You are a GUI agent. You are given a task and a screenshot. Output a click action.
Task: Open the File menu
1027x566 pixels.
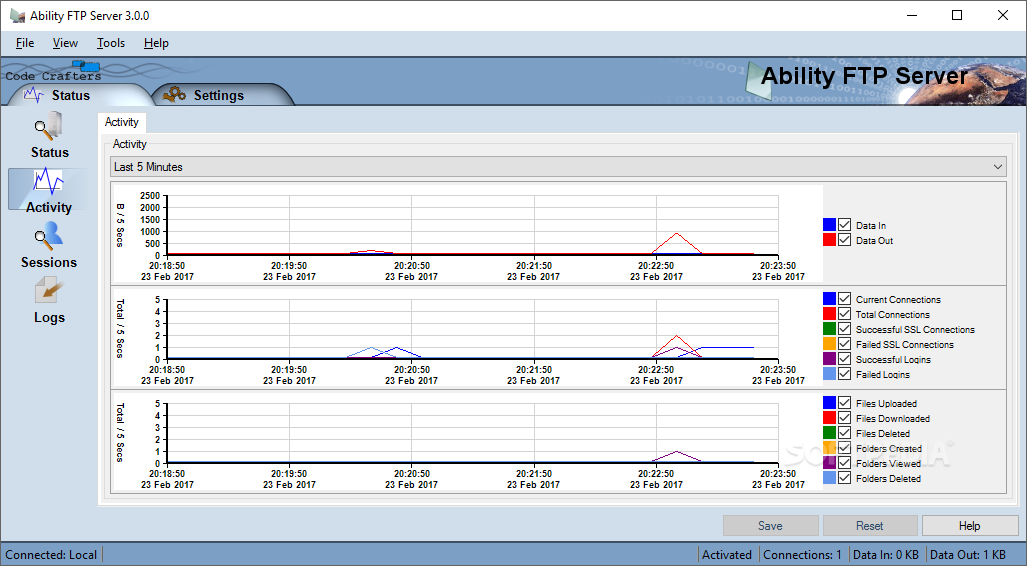coord(25,43)
